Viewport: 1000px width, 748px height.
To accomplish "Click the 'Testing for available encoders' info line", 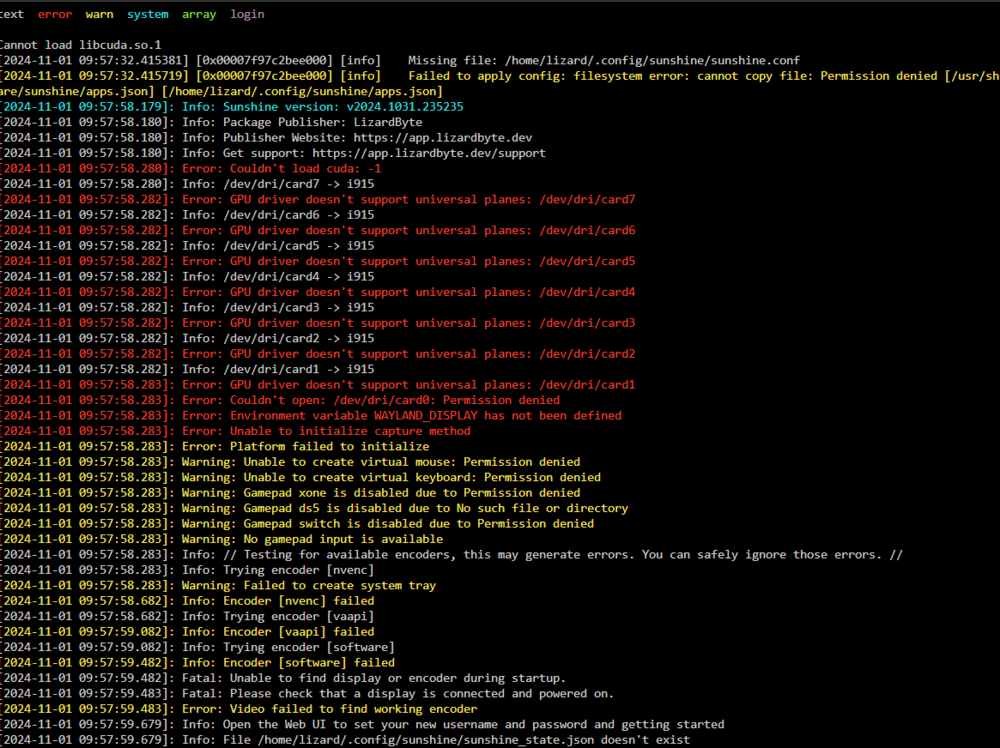I will (452, 555).
